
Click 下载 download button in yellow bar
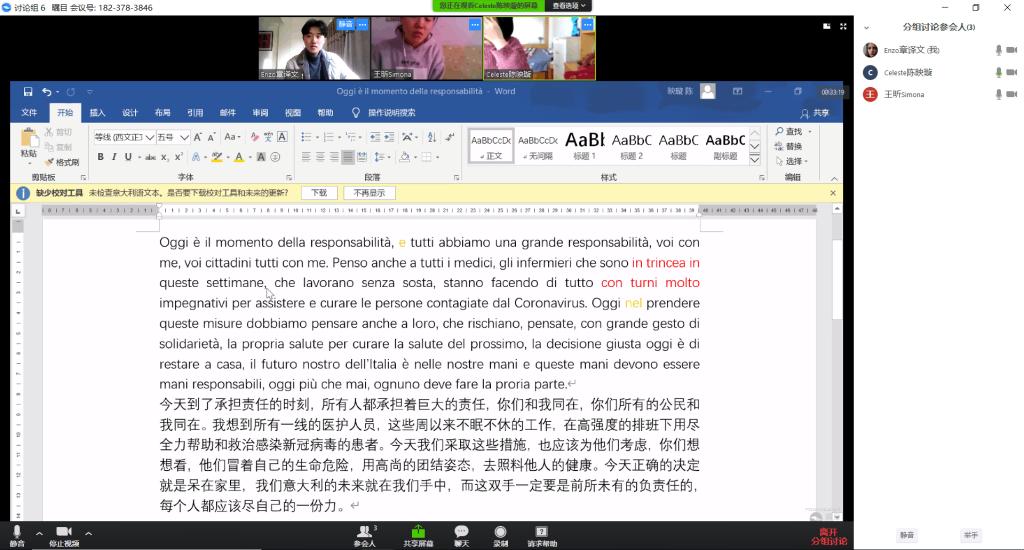point(319,193)
